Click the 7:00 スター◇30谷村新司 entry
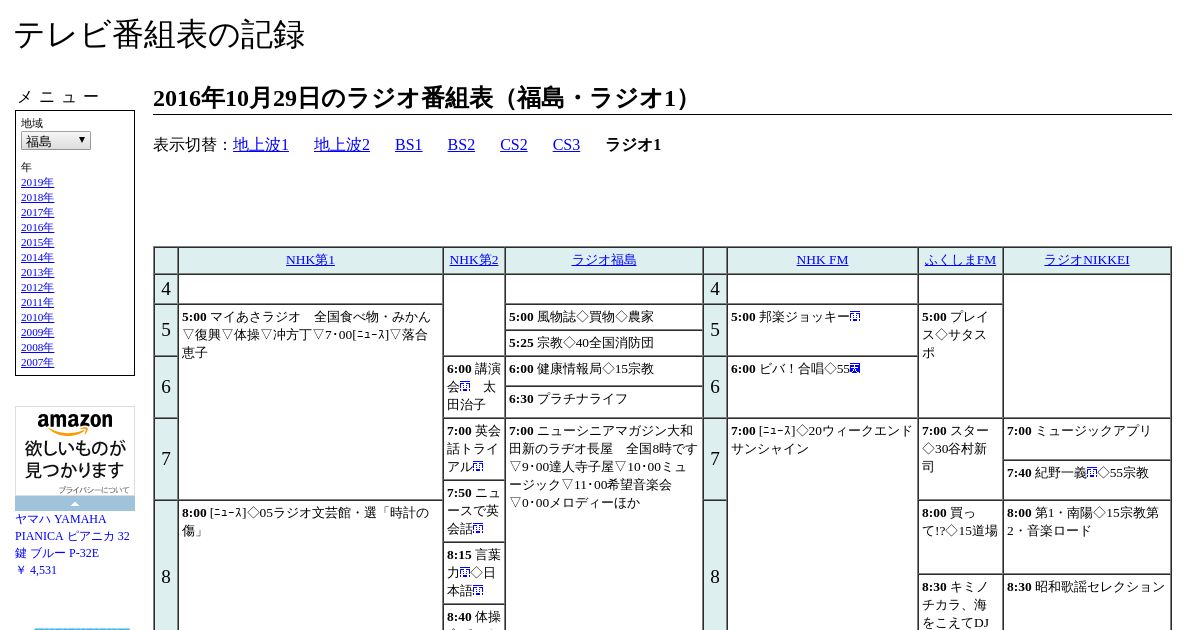 pyautogui.click(x=960, y=459)
